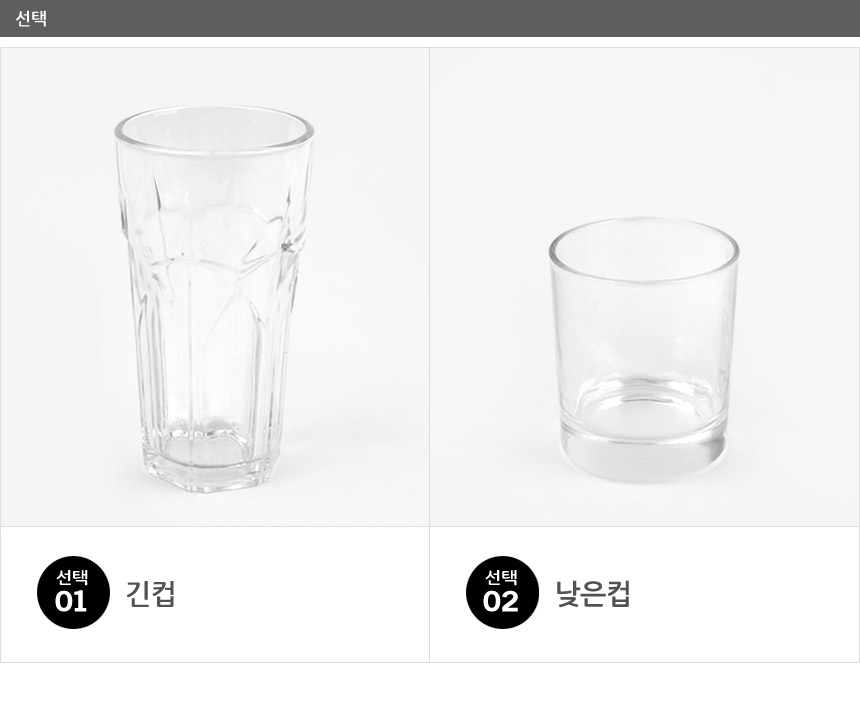
Task: Click the number 01 in the first badge
Action: pos(72,602)
